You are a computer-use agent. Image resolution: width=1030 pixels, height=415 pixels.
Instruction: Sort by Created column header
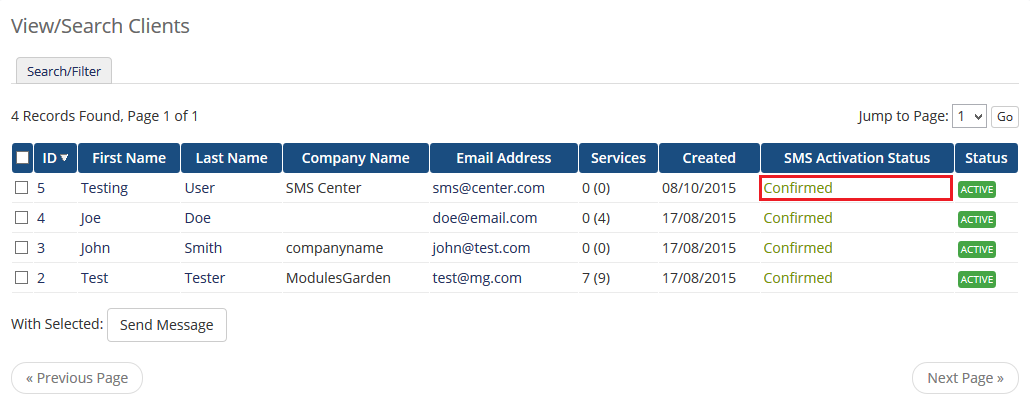709,158
